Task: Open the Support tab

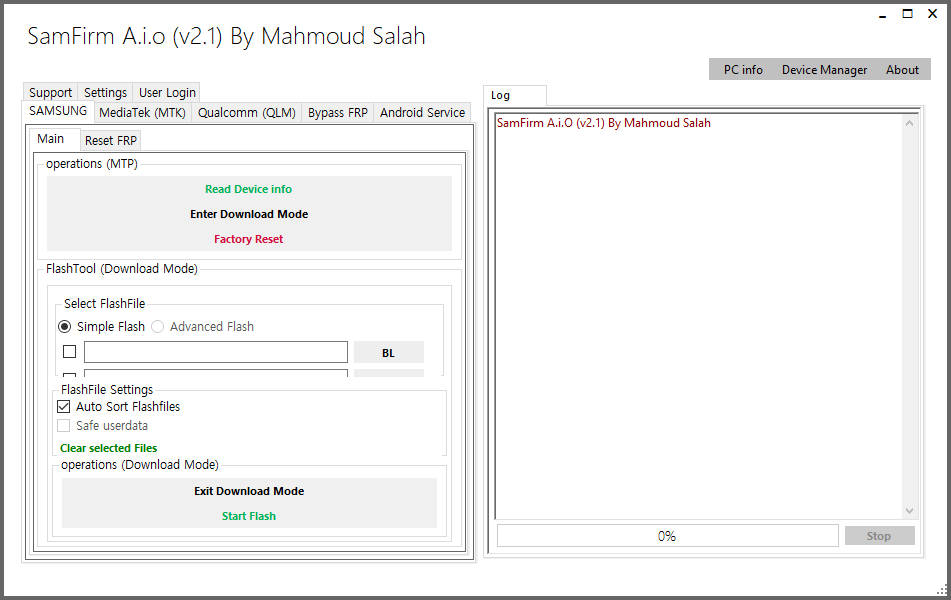Action: (50, 92)
